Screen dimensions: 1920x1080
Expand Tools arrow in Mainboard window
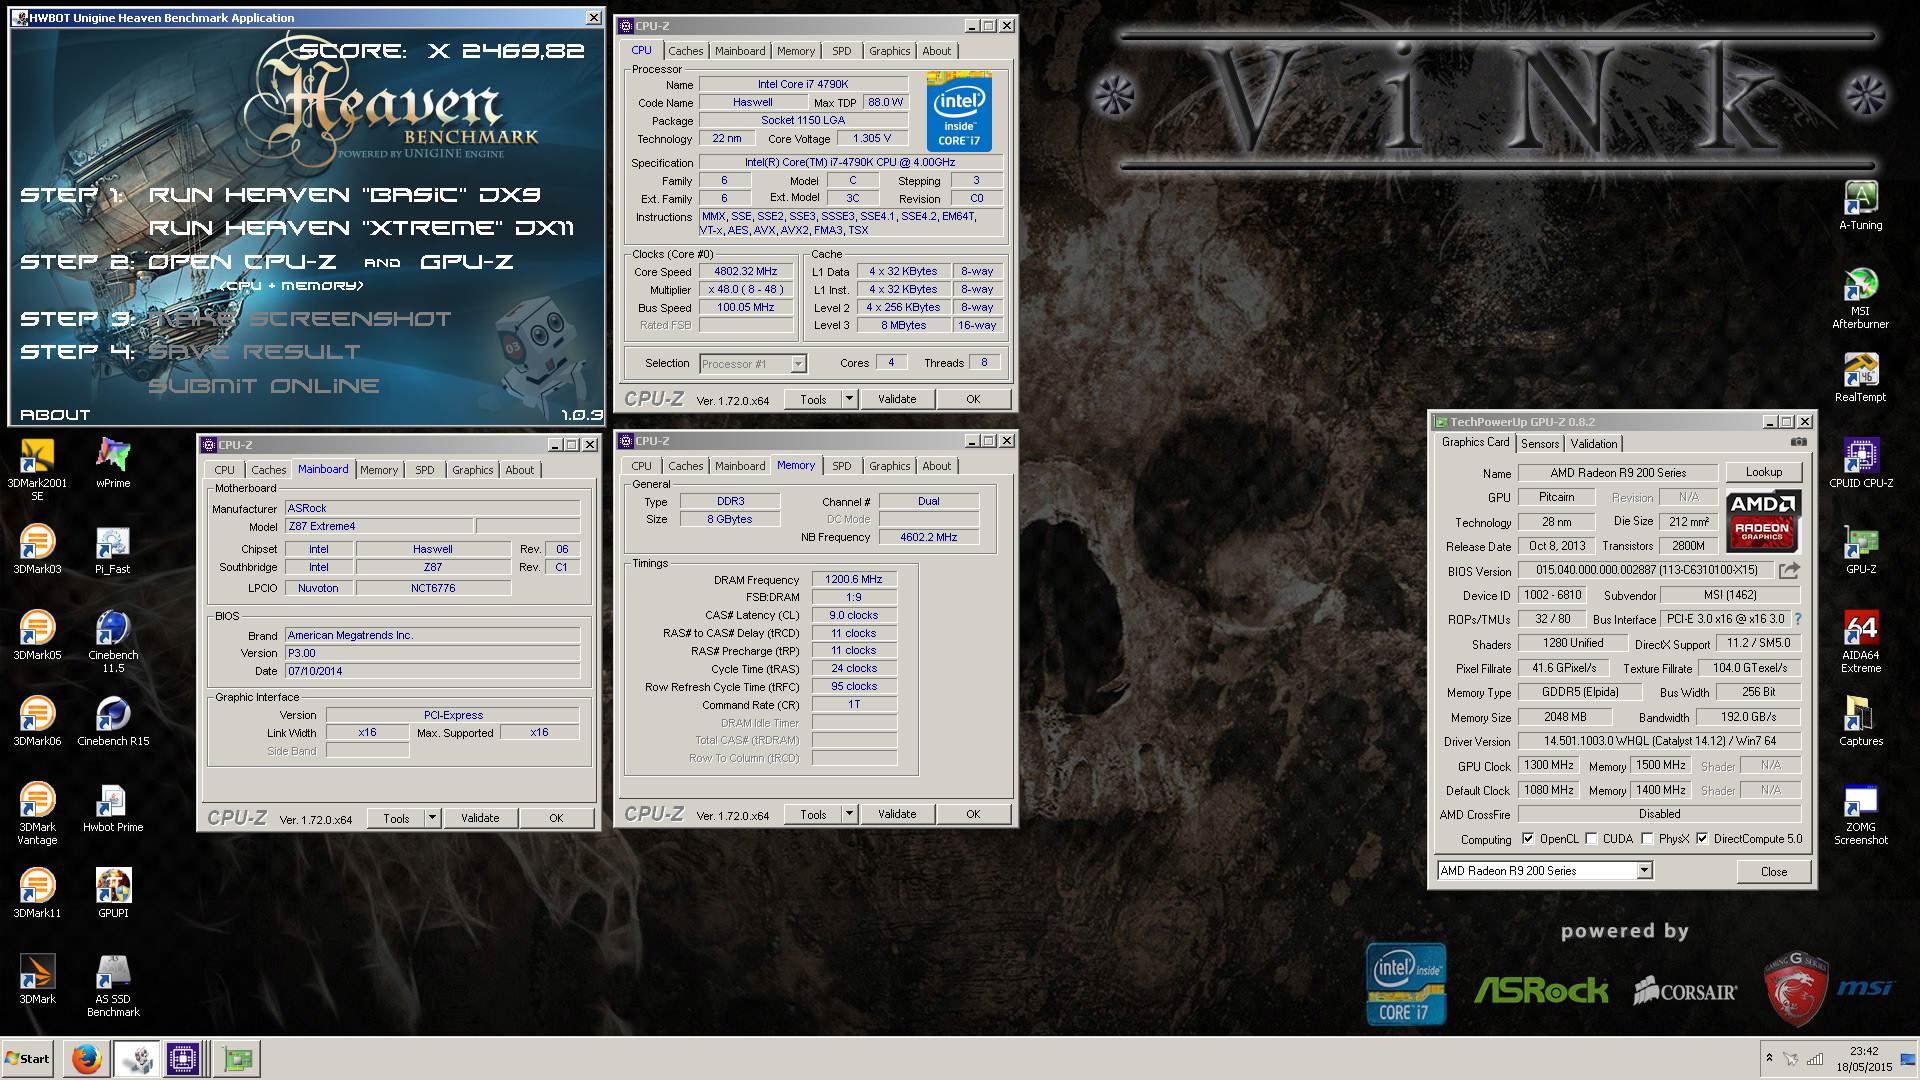pyautogui.click(x=432, y=818)
